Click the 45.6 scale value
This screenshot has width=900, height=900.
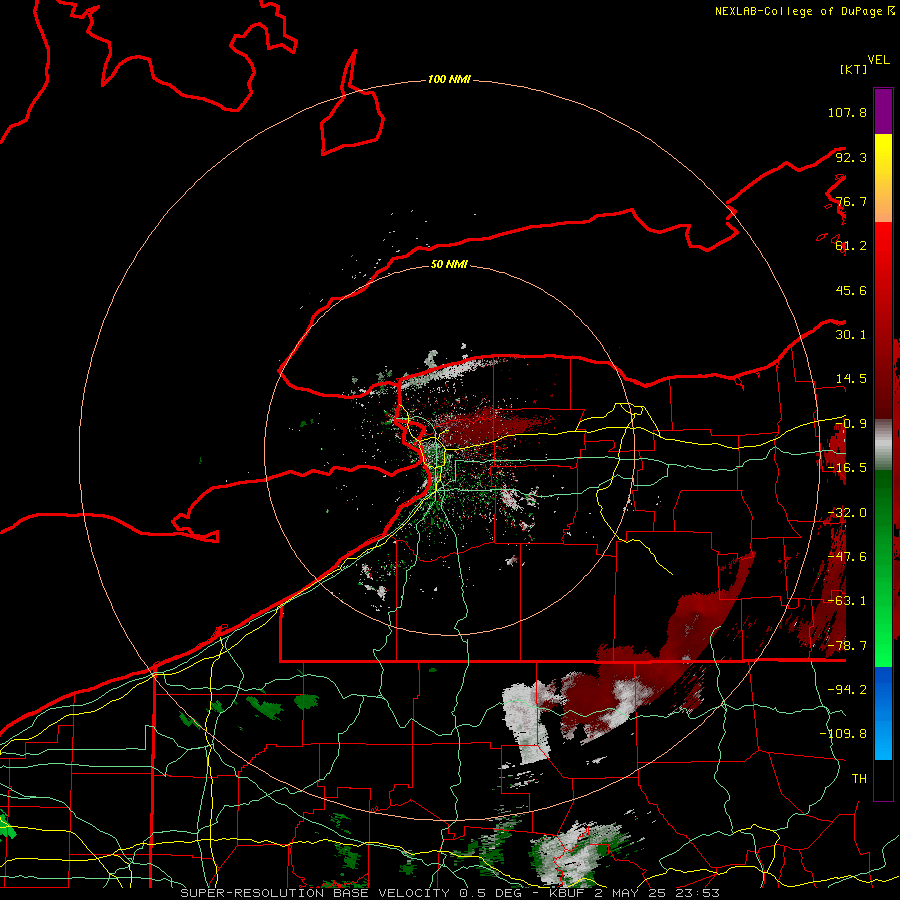point(851,290)
